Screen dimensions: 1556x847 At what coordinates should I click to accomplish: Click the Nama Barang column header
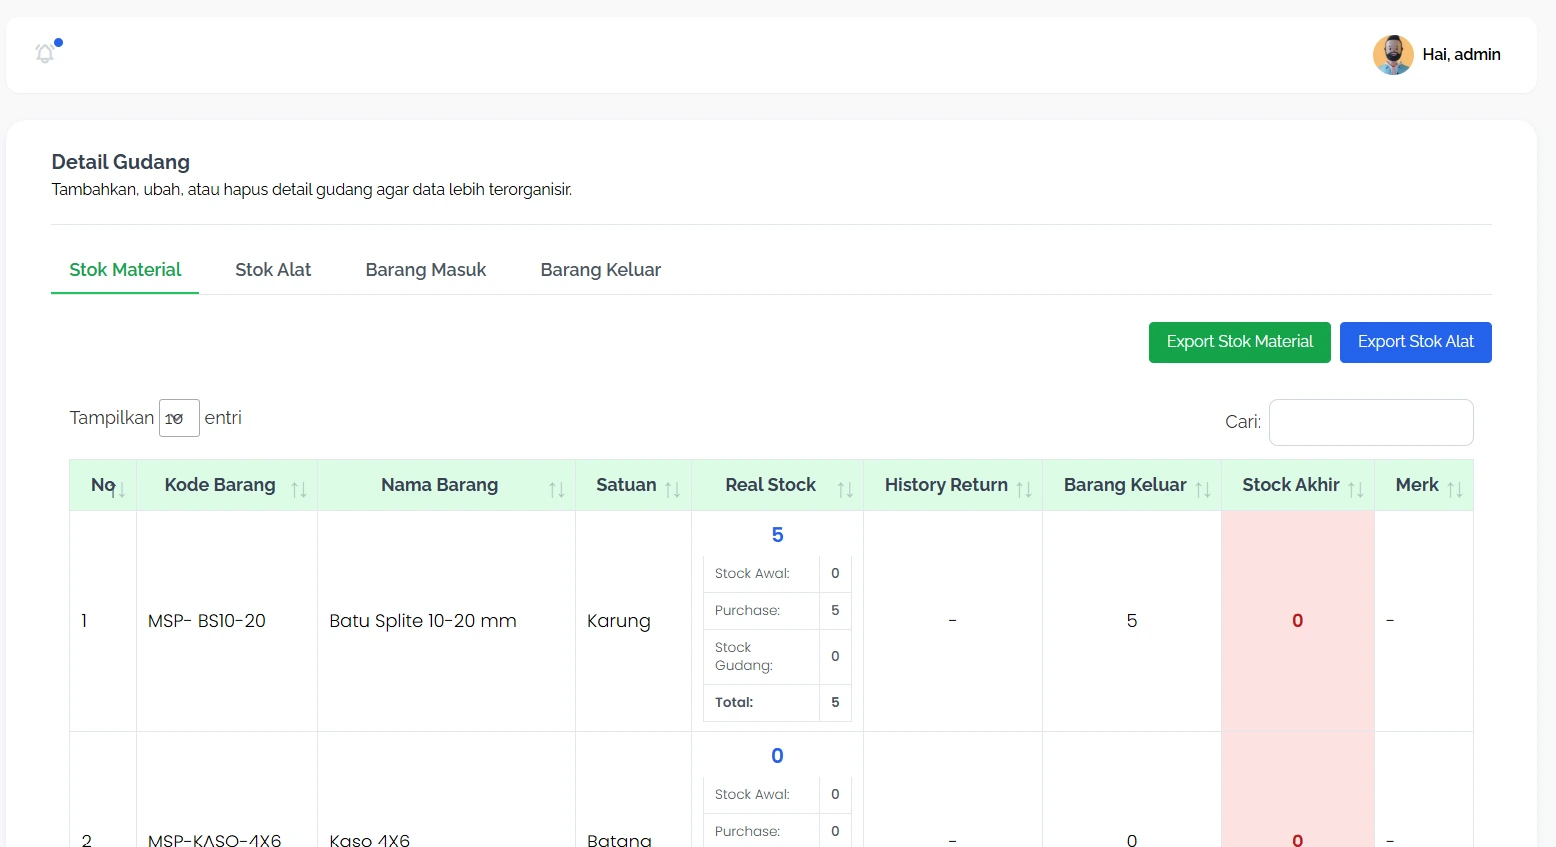point(446,485)
